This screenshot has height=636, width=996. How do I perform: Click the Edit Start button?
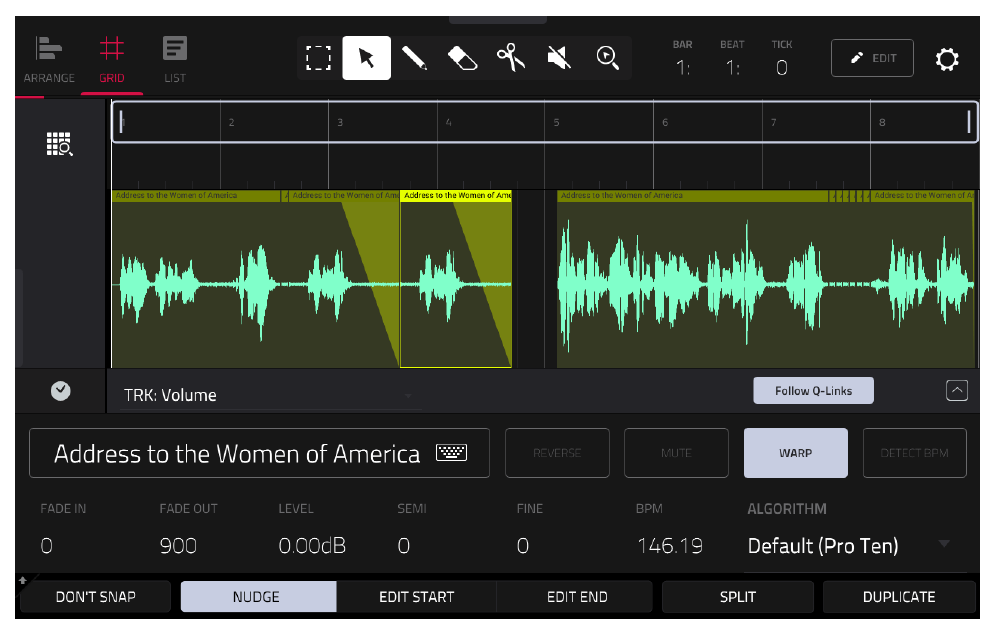click(417, 597)
